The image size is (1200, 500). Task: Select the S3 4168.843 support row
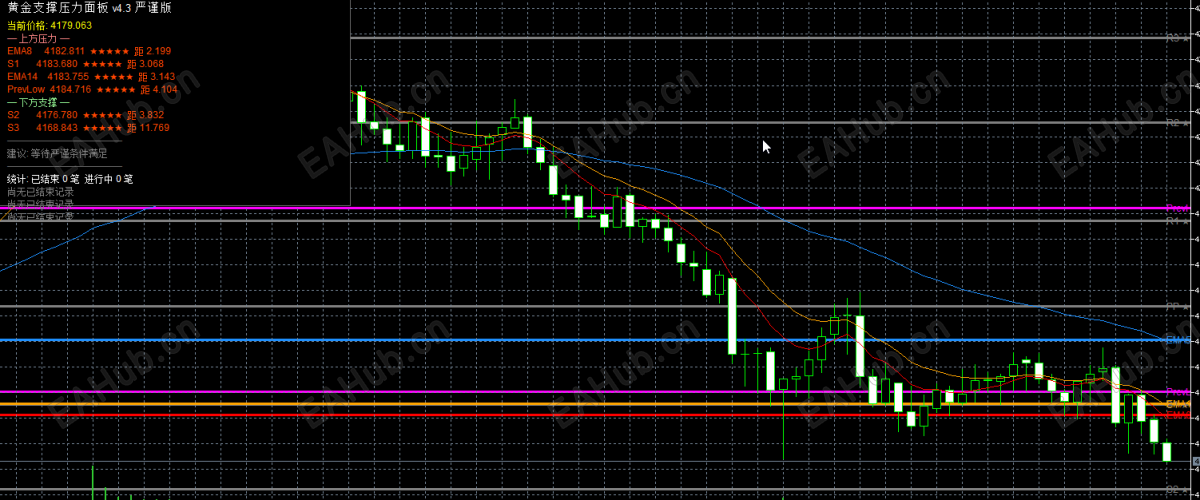(x=88, y=128)
